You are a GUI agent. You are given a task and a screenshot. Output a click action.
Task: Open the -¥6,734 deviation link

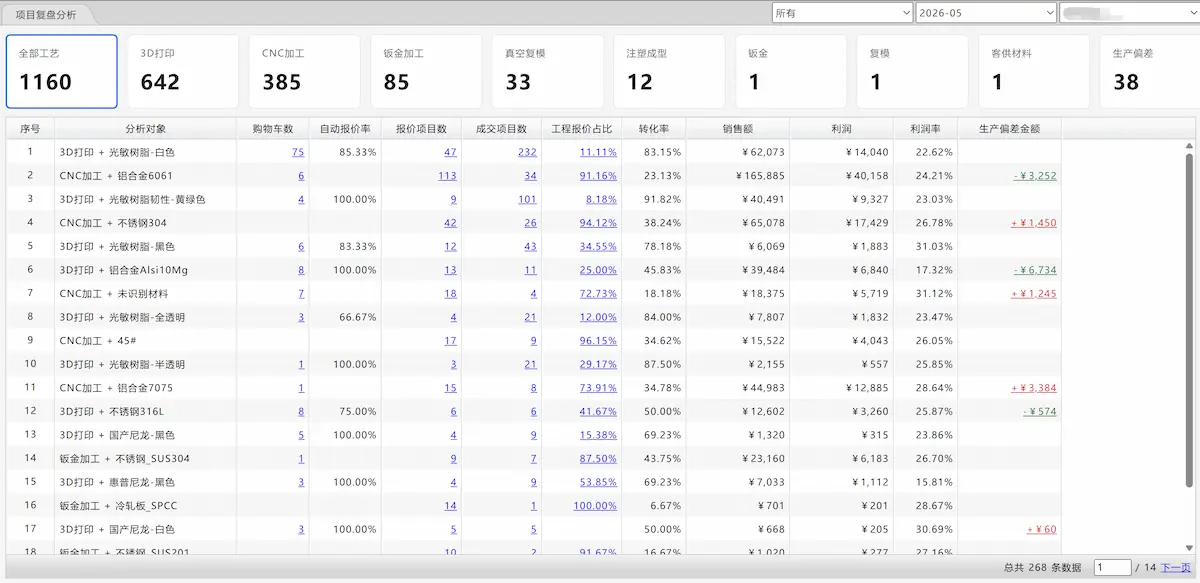(x=1034, y=270)
